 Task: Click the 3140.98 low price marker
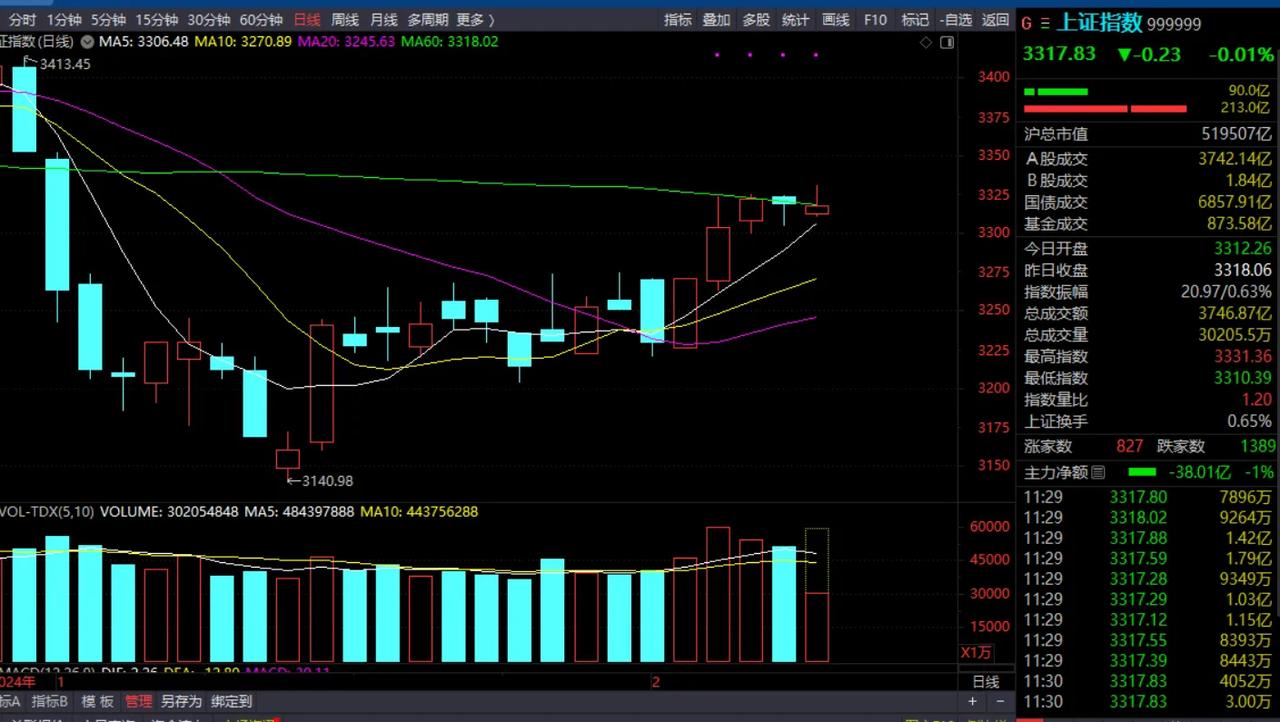(326, 481)
